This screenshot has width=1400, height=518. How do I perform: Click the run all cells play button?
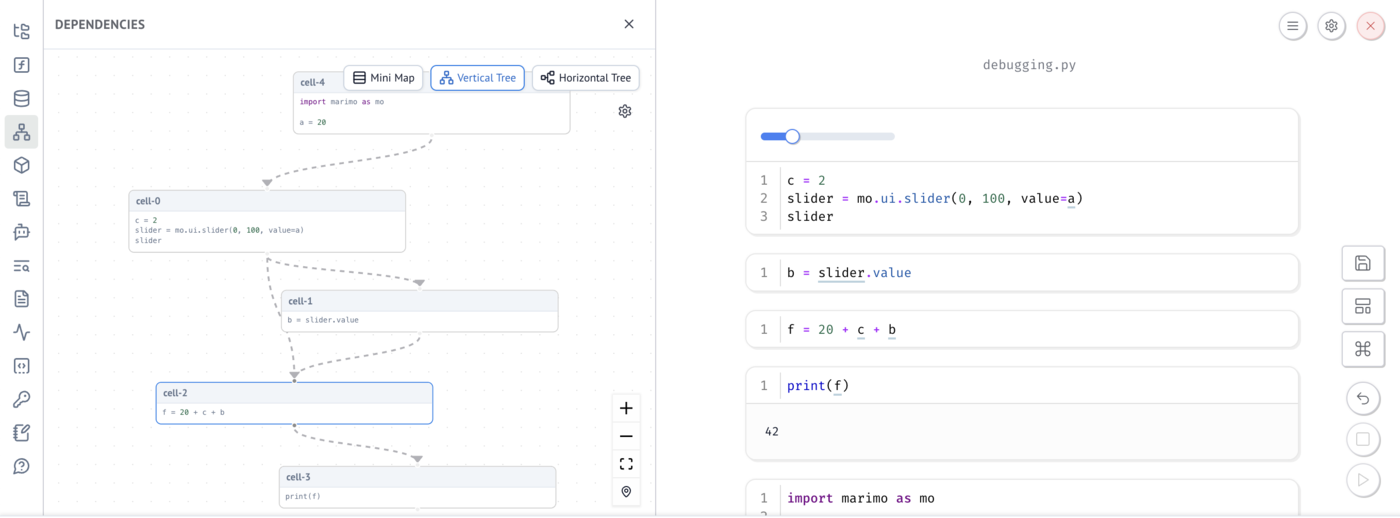[x=1362, y=480]
